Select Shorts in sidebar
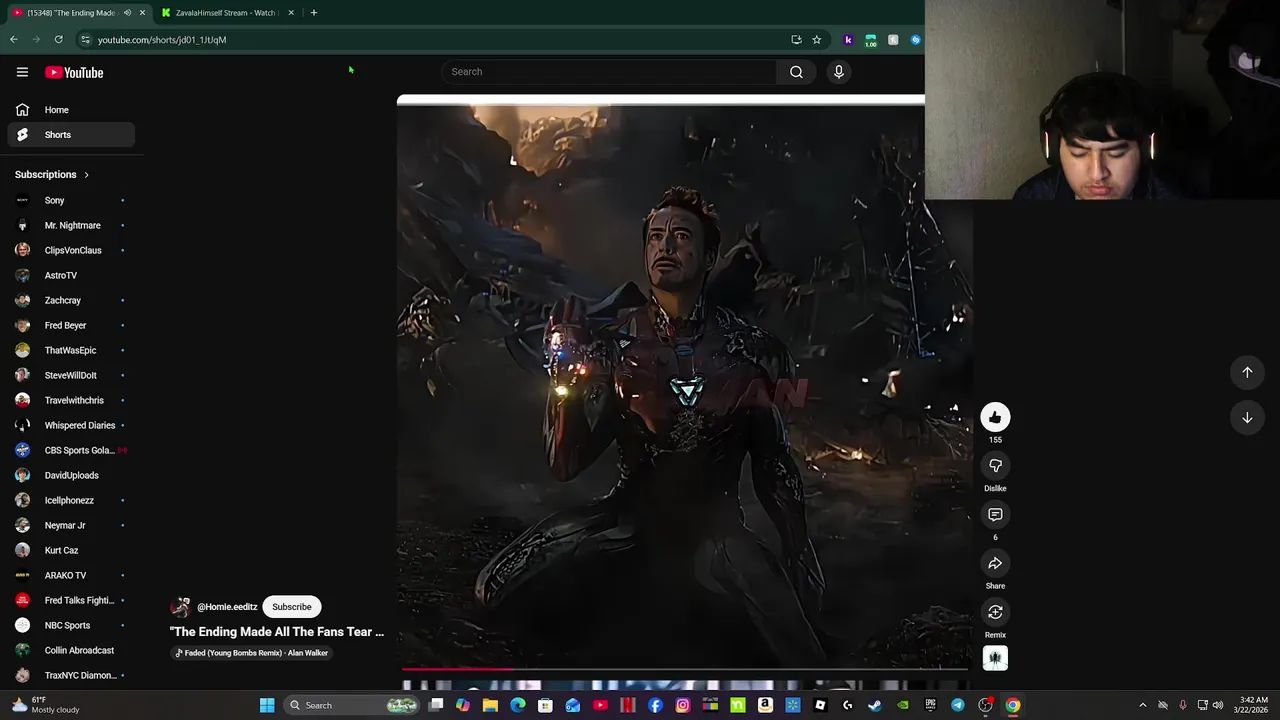The width and height of the screenshot is (1280, 720). [71, 135]
